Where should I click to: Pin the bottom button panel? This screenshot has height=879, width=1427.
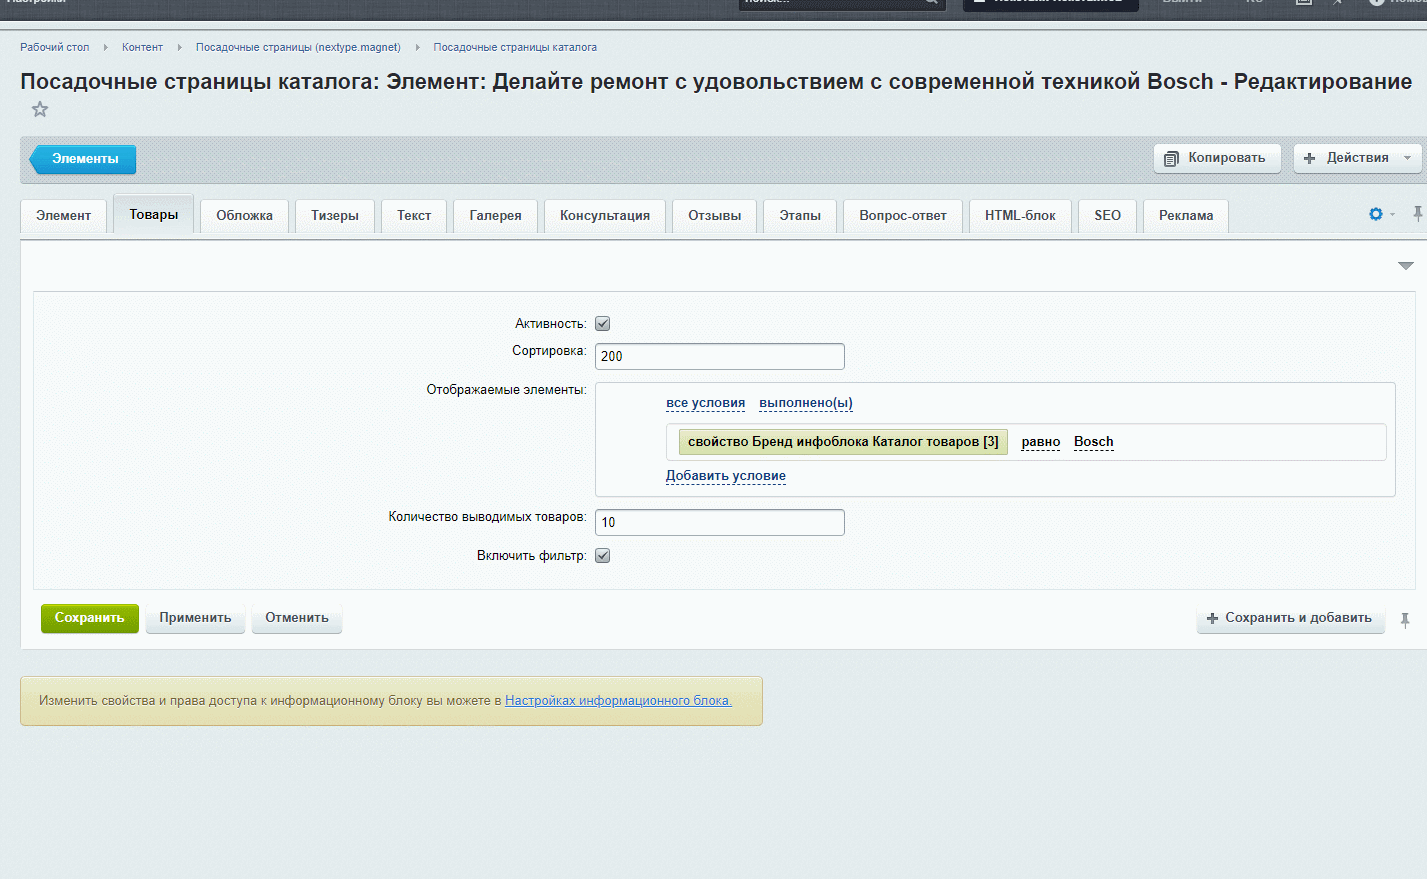[x=1405, y=620]
